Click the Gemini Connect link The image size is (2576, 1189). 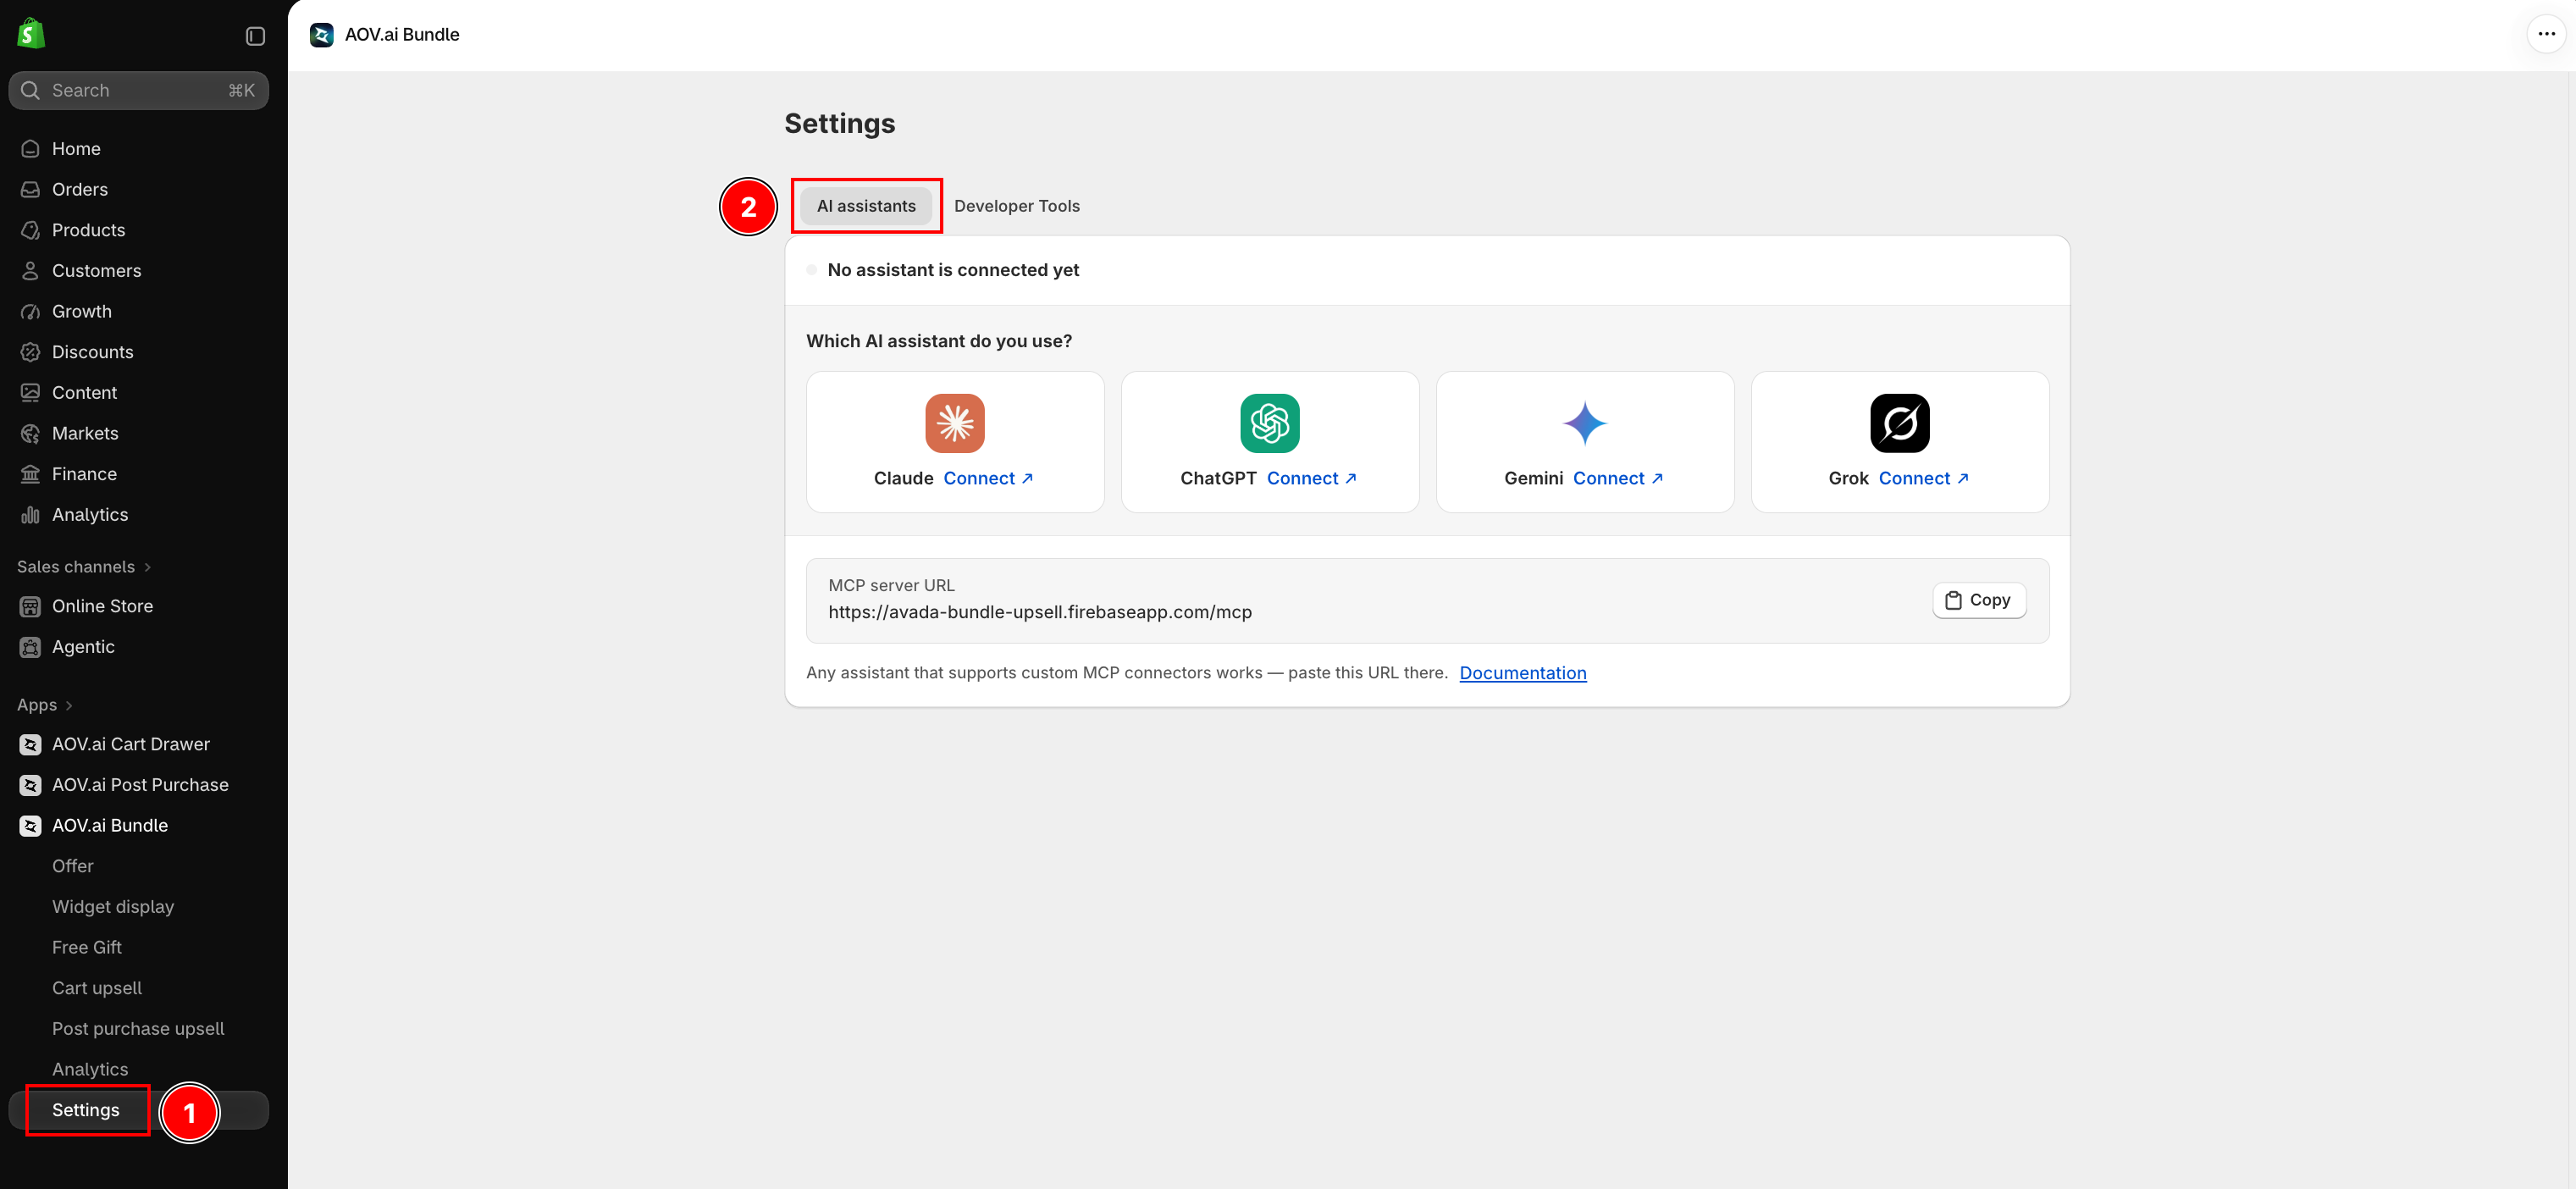click(1618, 479)
